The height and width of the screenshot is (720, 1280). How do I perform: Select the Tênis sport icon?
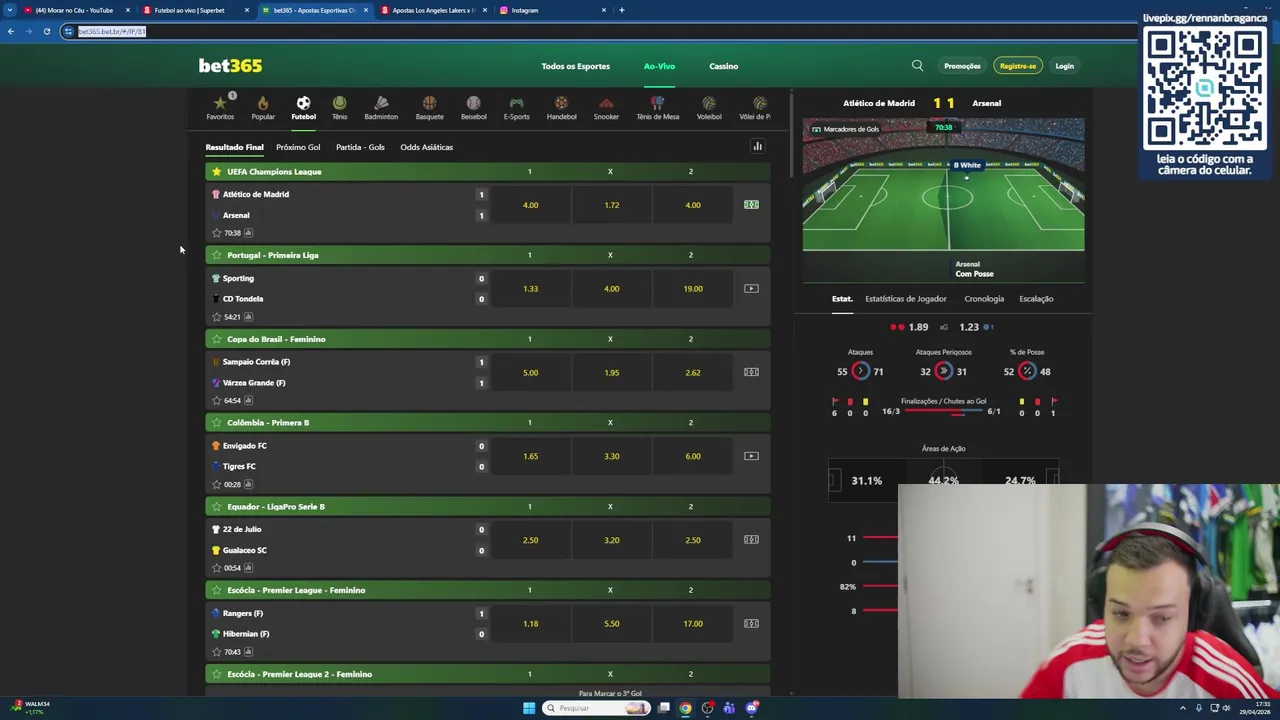[339, 108]
